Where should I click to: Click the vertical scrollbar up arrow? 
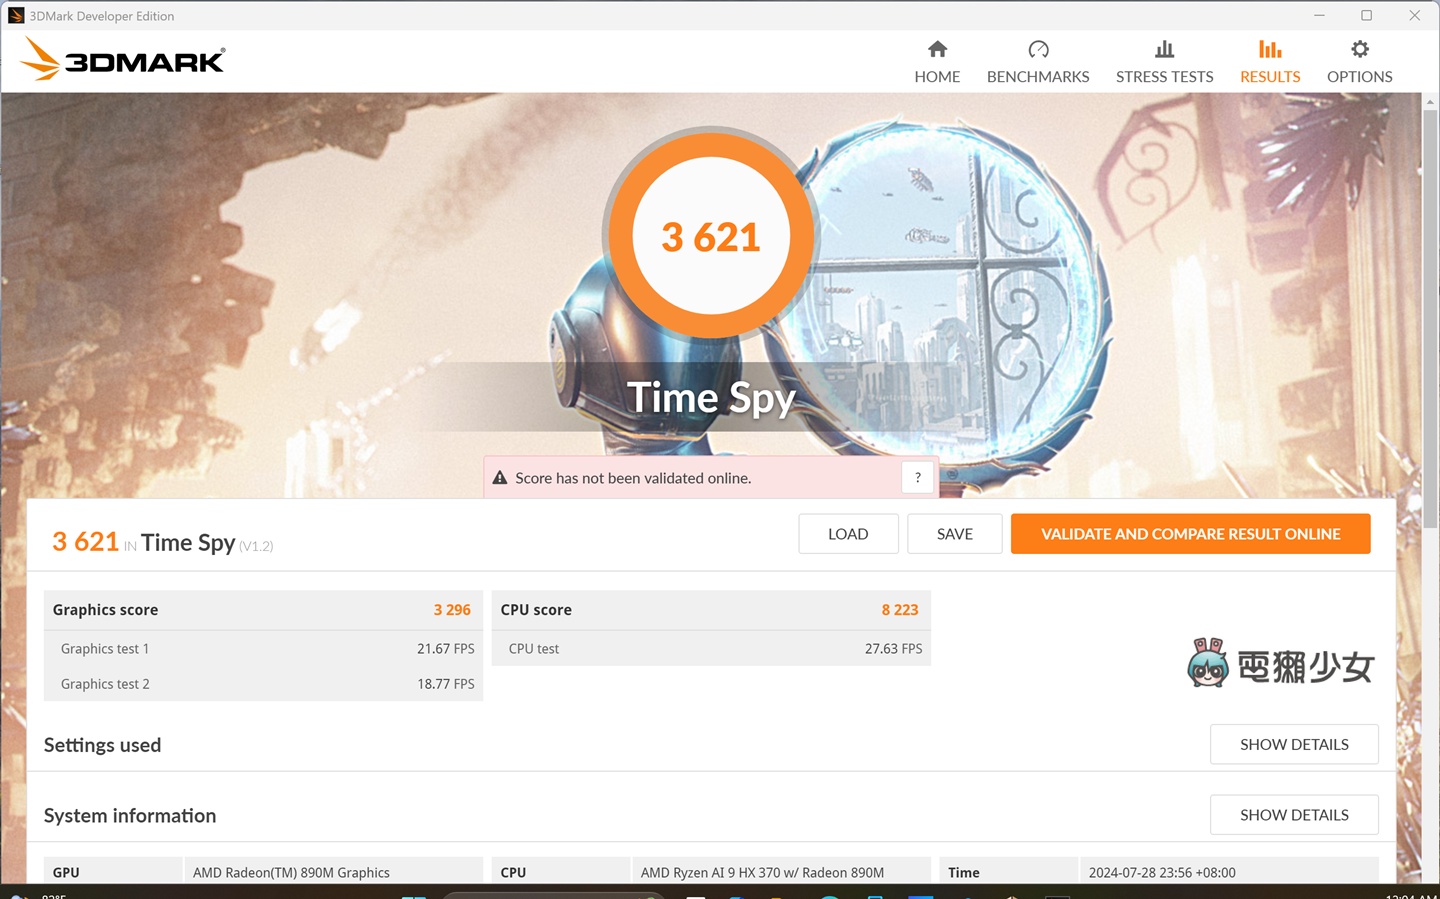(x=1431, y=102)
